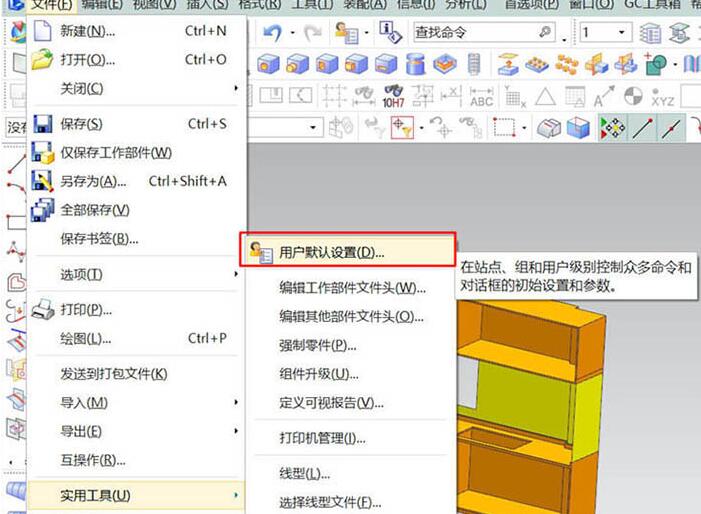701x514 pixels.
Task: Click the Redo arrow icon in toolbar
Action: coord(313,33)
